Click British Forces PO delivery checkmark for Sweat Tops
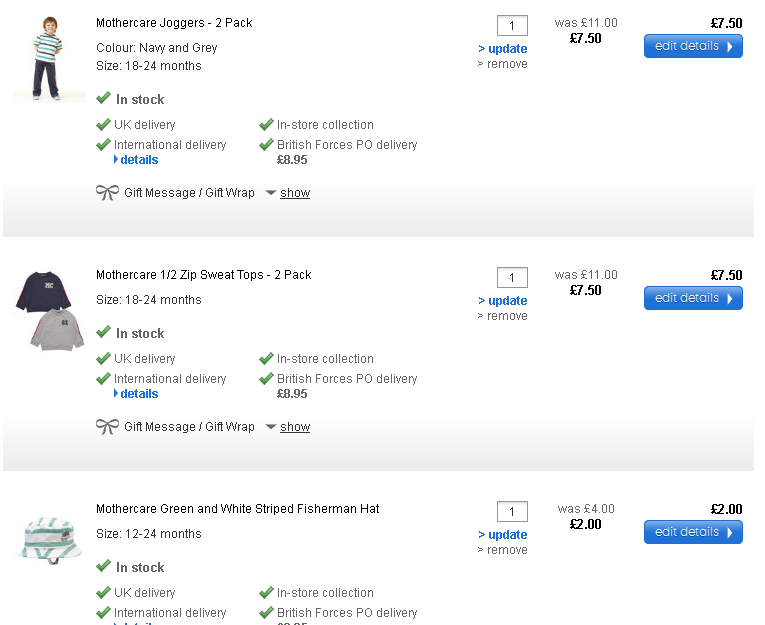This screenshot has height=625, width=765. click(x=266, y=379)
